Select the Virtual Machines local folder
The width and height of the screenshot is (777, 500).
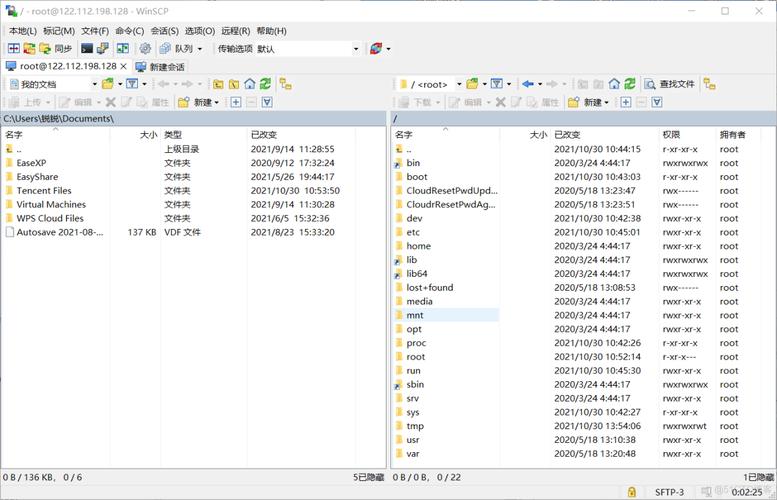pos(51,205)
